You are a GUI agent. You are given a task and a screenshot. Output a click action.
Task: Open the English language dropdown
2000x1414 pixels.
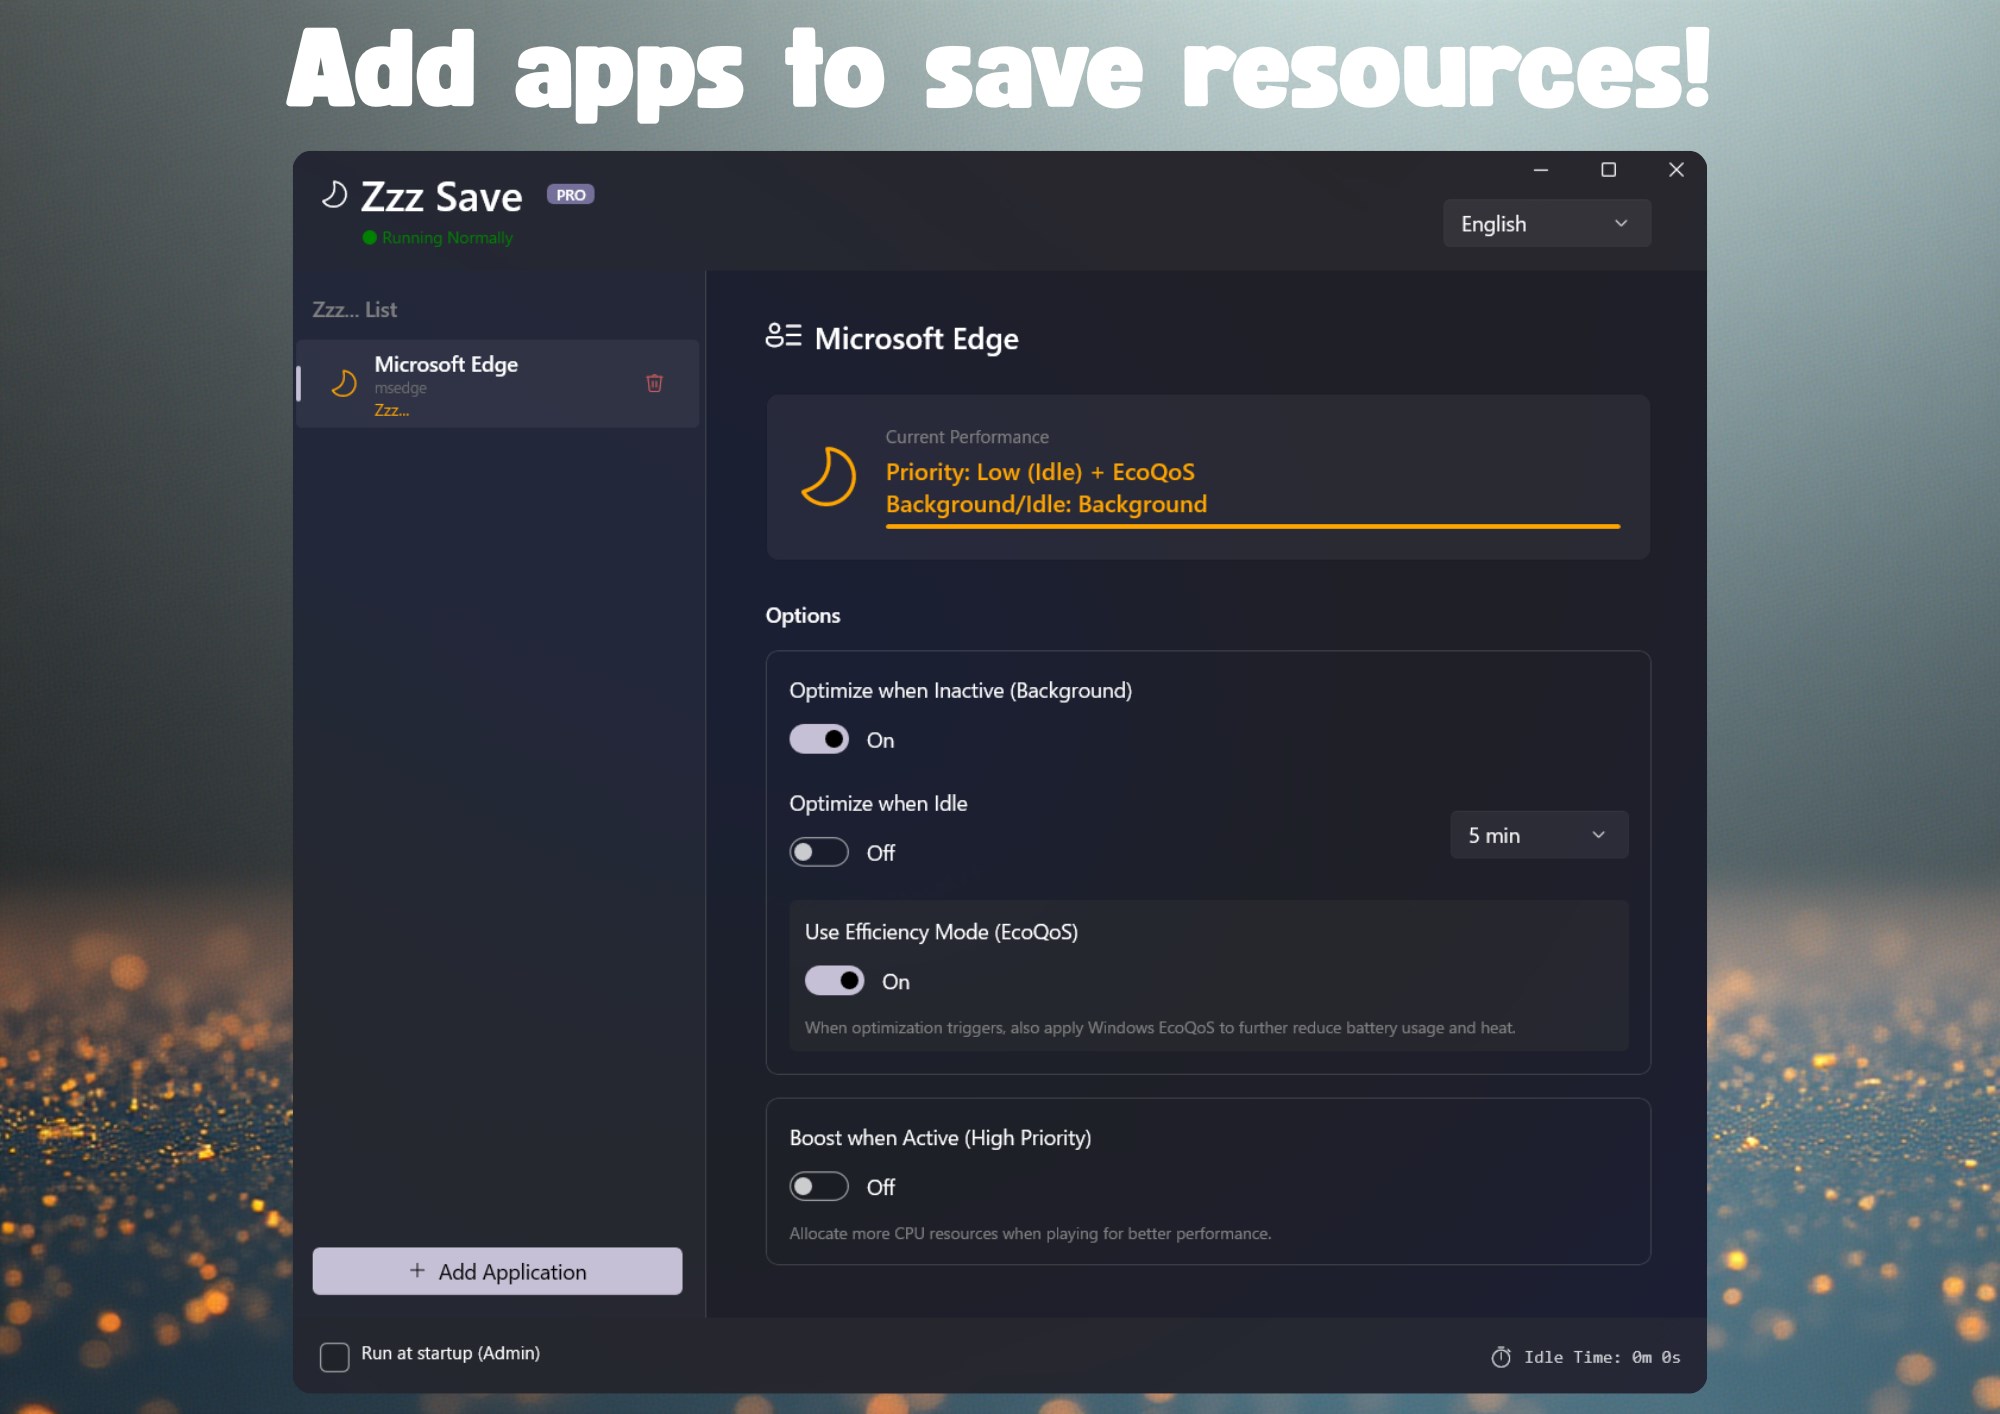[x=1546, y=223]
